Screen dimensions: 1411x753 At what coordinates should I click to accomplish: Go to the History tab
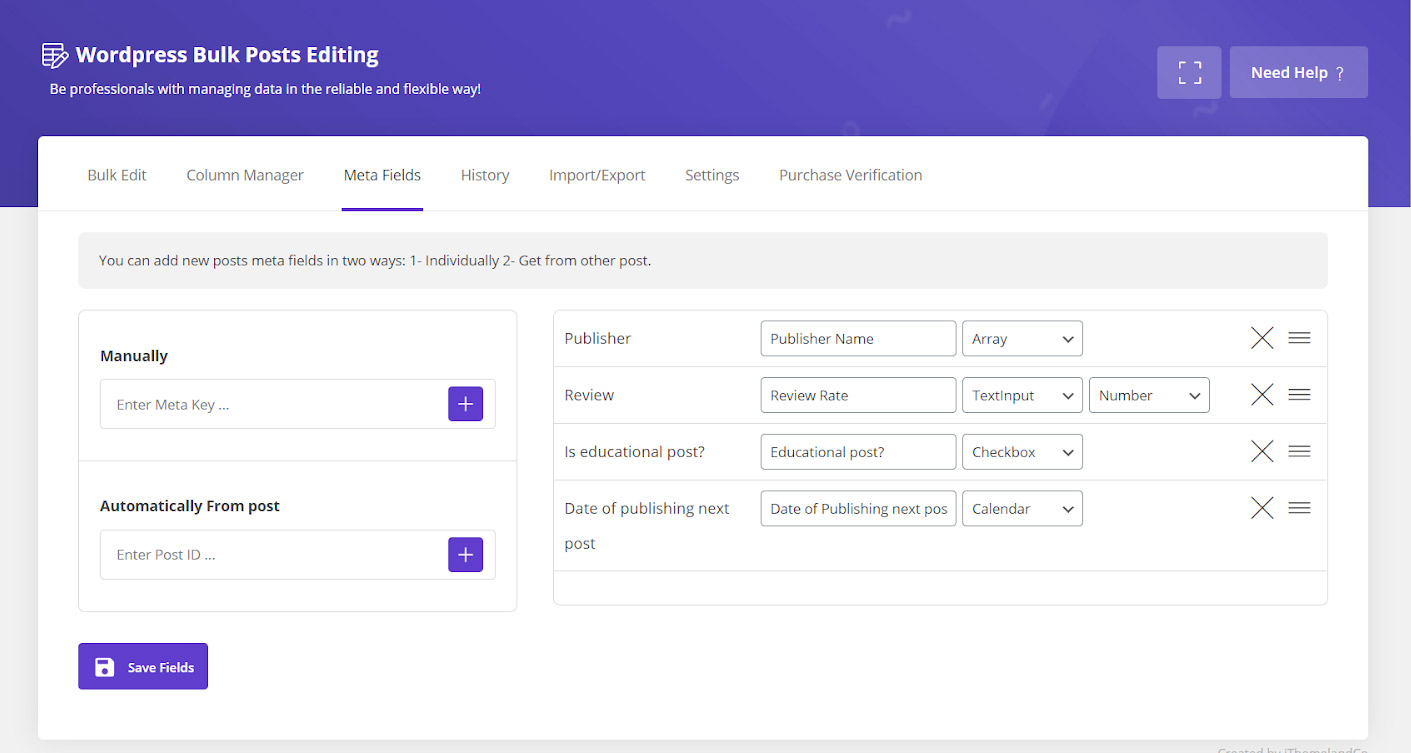click(485, 175)
